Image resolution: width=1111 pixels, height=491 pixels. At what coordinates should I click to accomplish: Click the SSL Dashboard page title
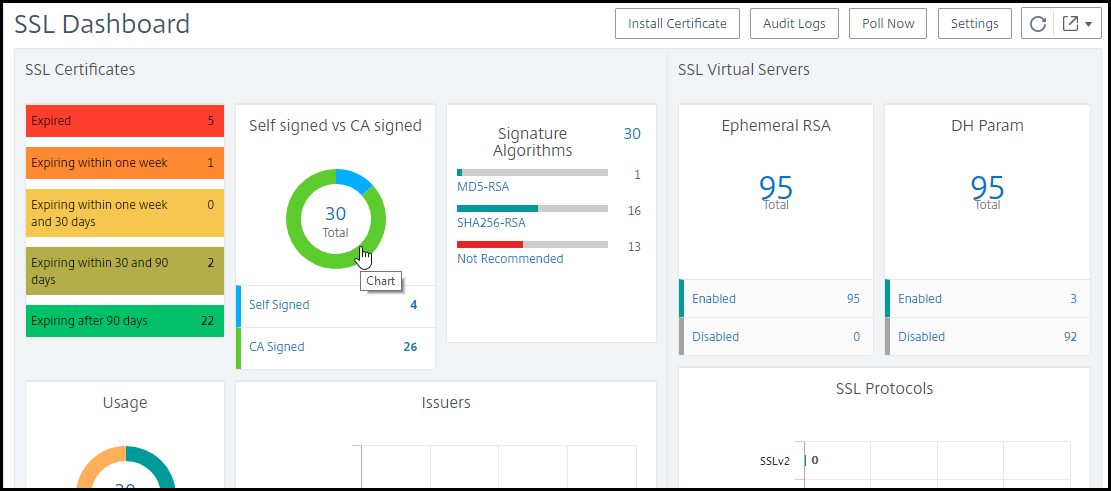(x=102, y=24)
